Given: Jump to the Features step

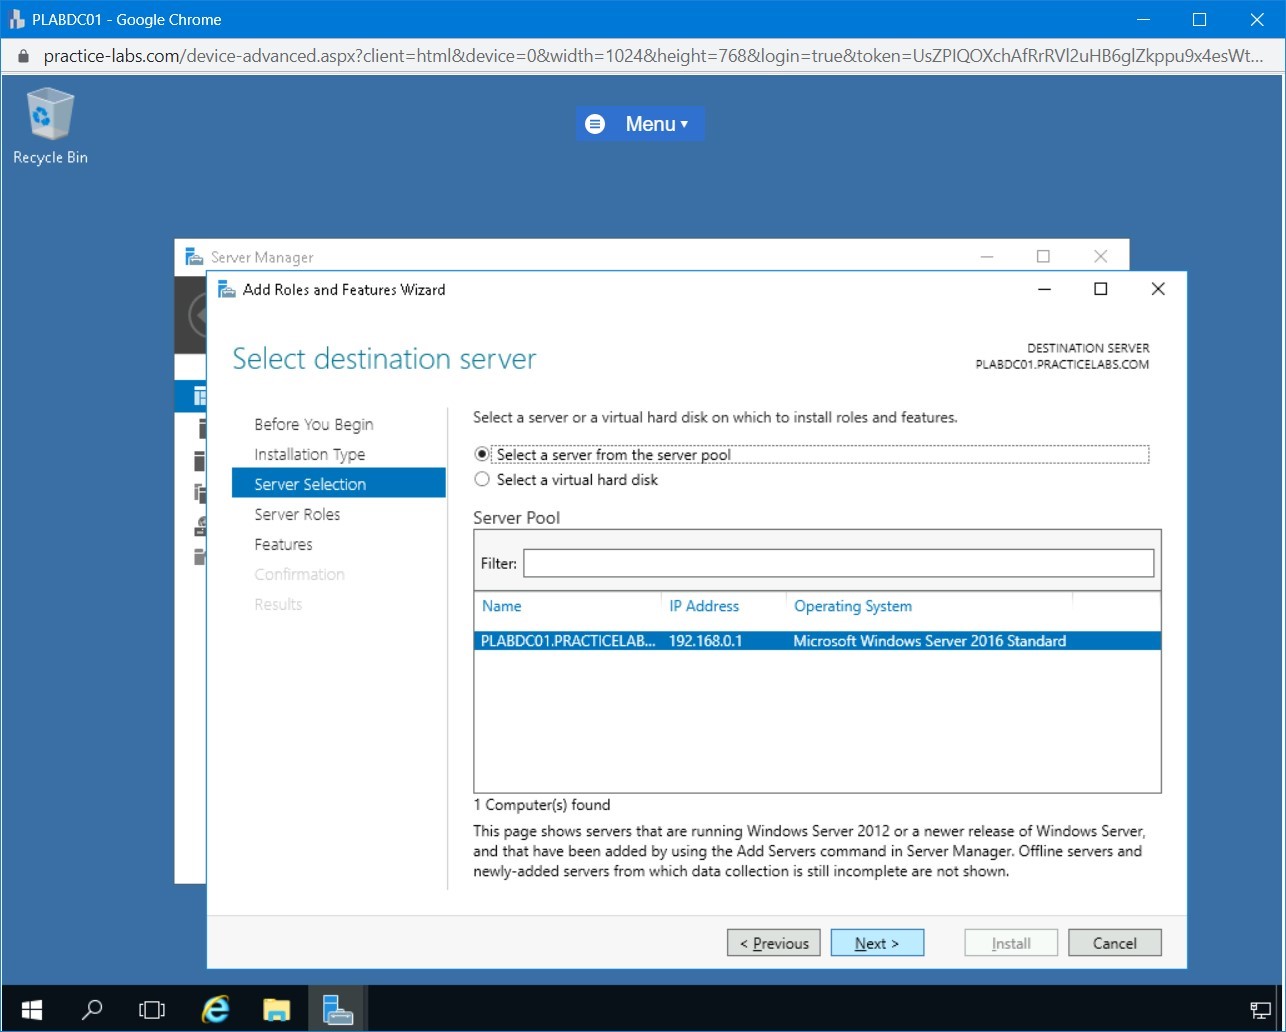Looking at the screenshot, I should [x=283, y=544].
